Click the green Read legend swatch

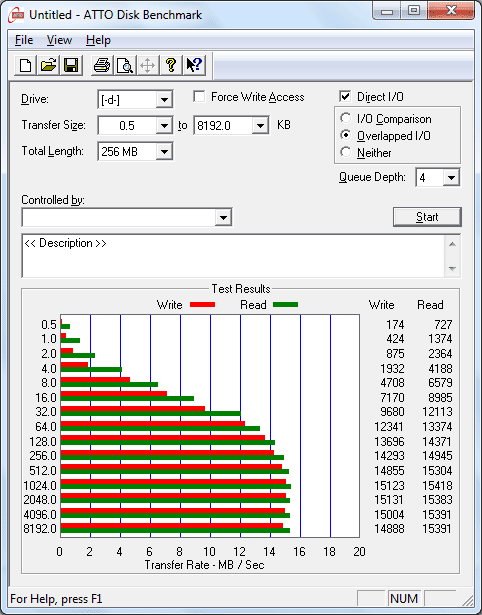tap(285, 304)
